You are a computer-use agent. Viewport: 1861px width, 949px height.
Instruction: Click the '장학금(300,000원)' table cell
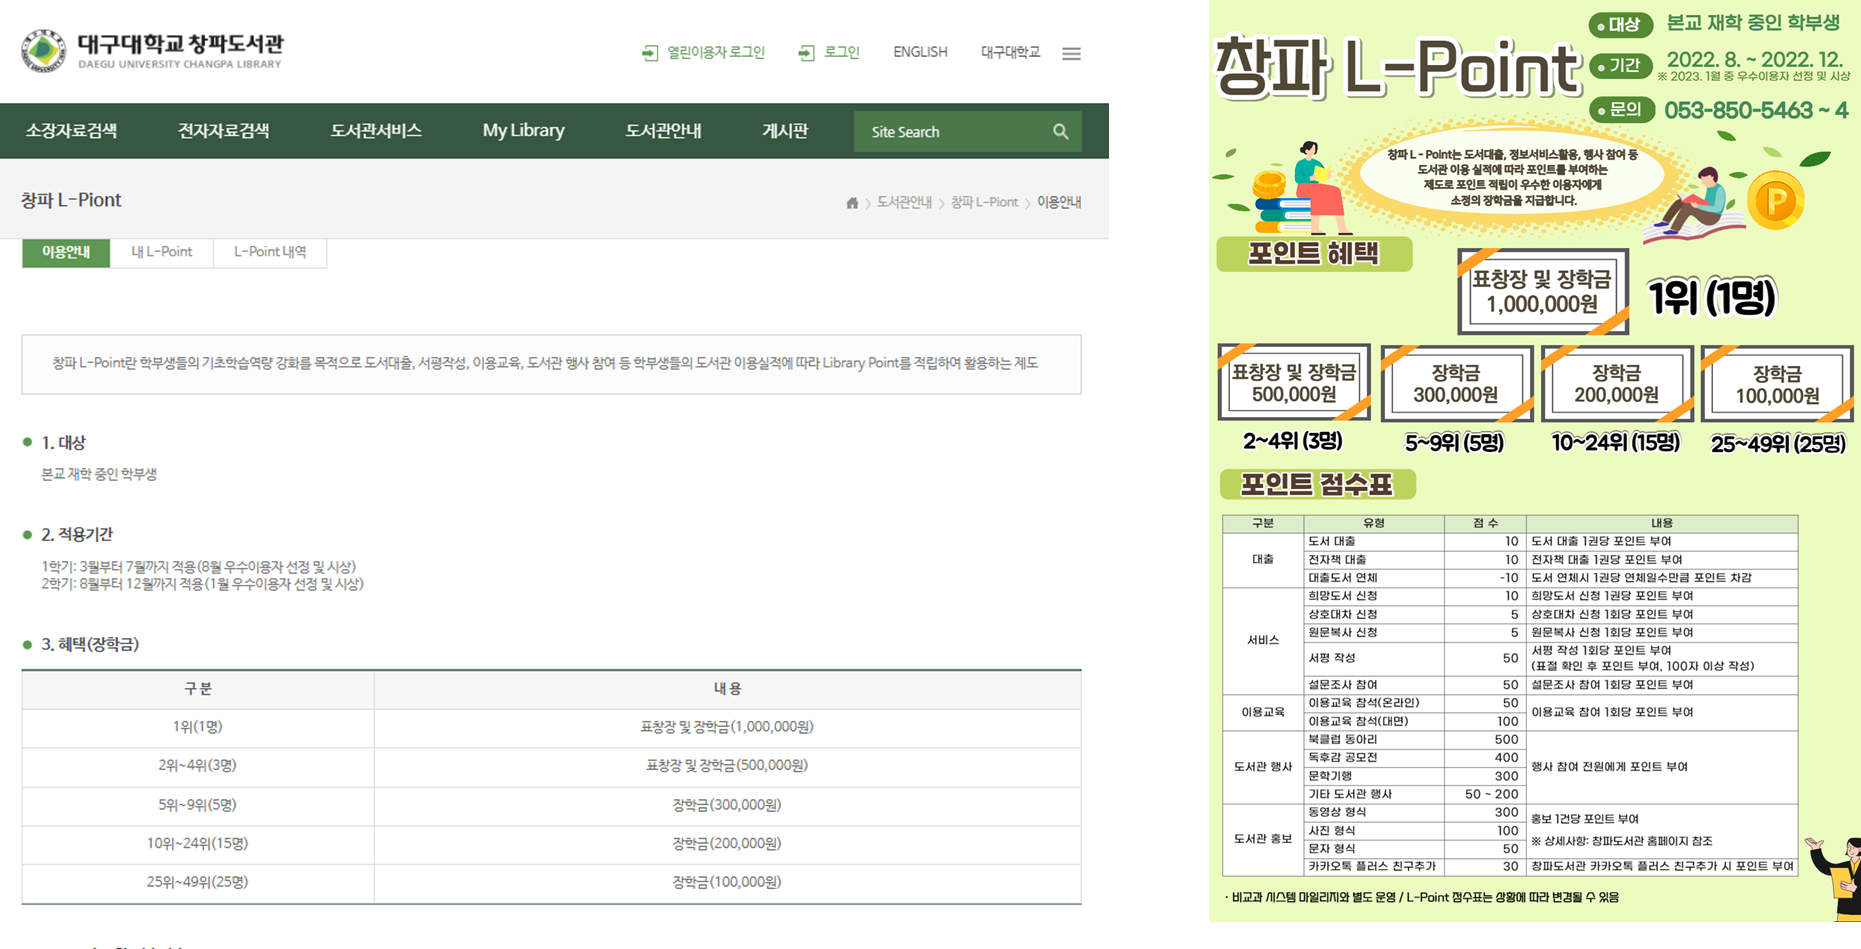pos(727,804)
